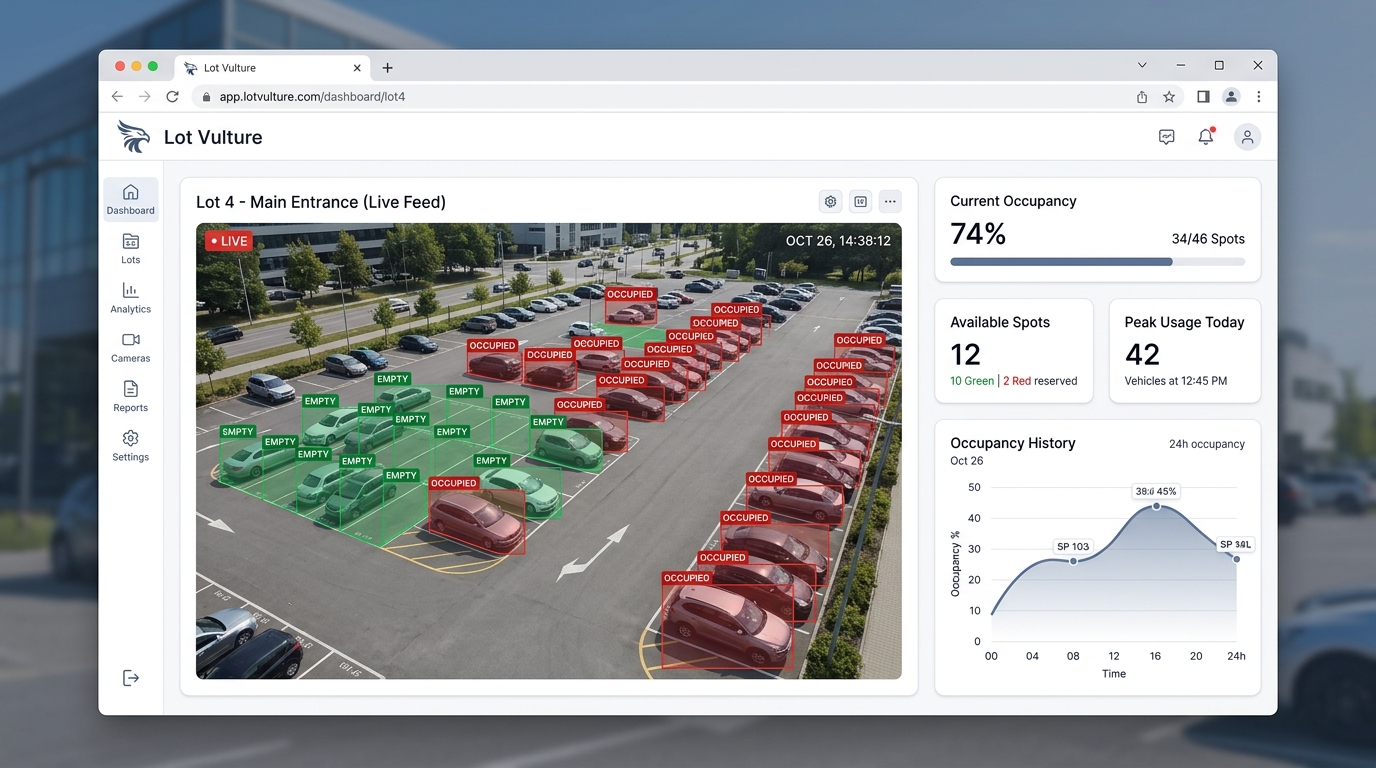The width and height of the screenshot is (1376, 768).
Task: Open the browser profile icon
Action: coord(1231,97)
